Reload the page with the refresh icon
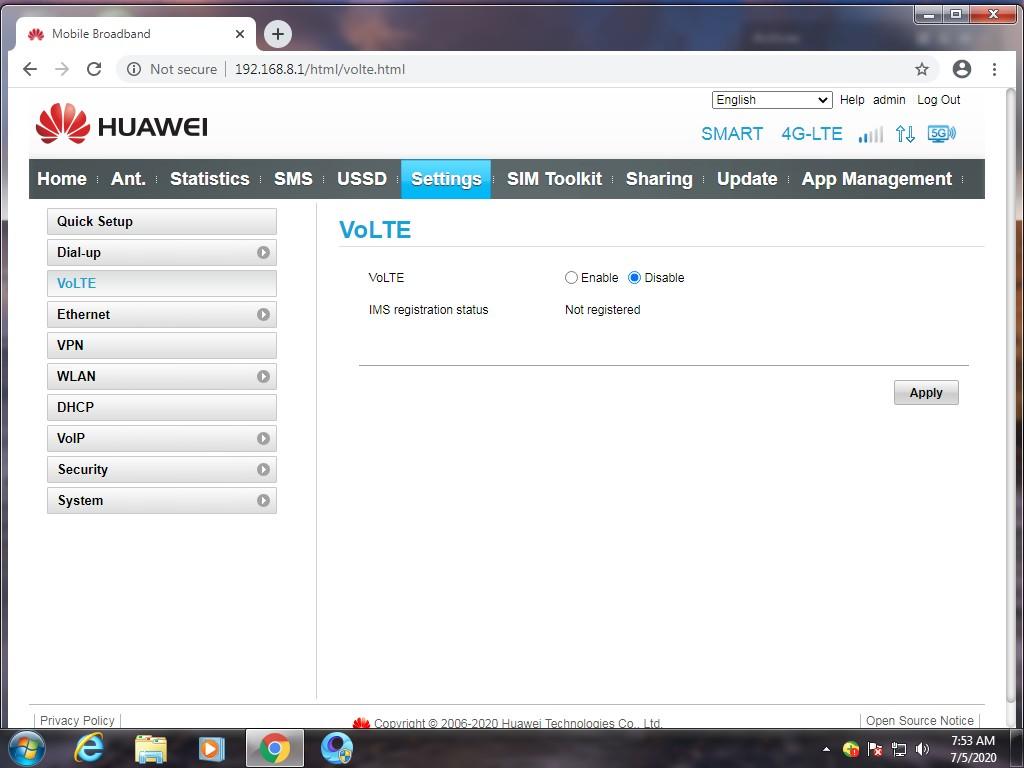Screen dimensions: 1024x768 click(x=94, y=69)
